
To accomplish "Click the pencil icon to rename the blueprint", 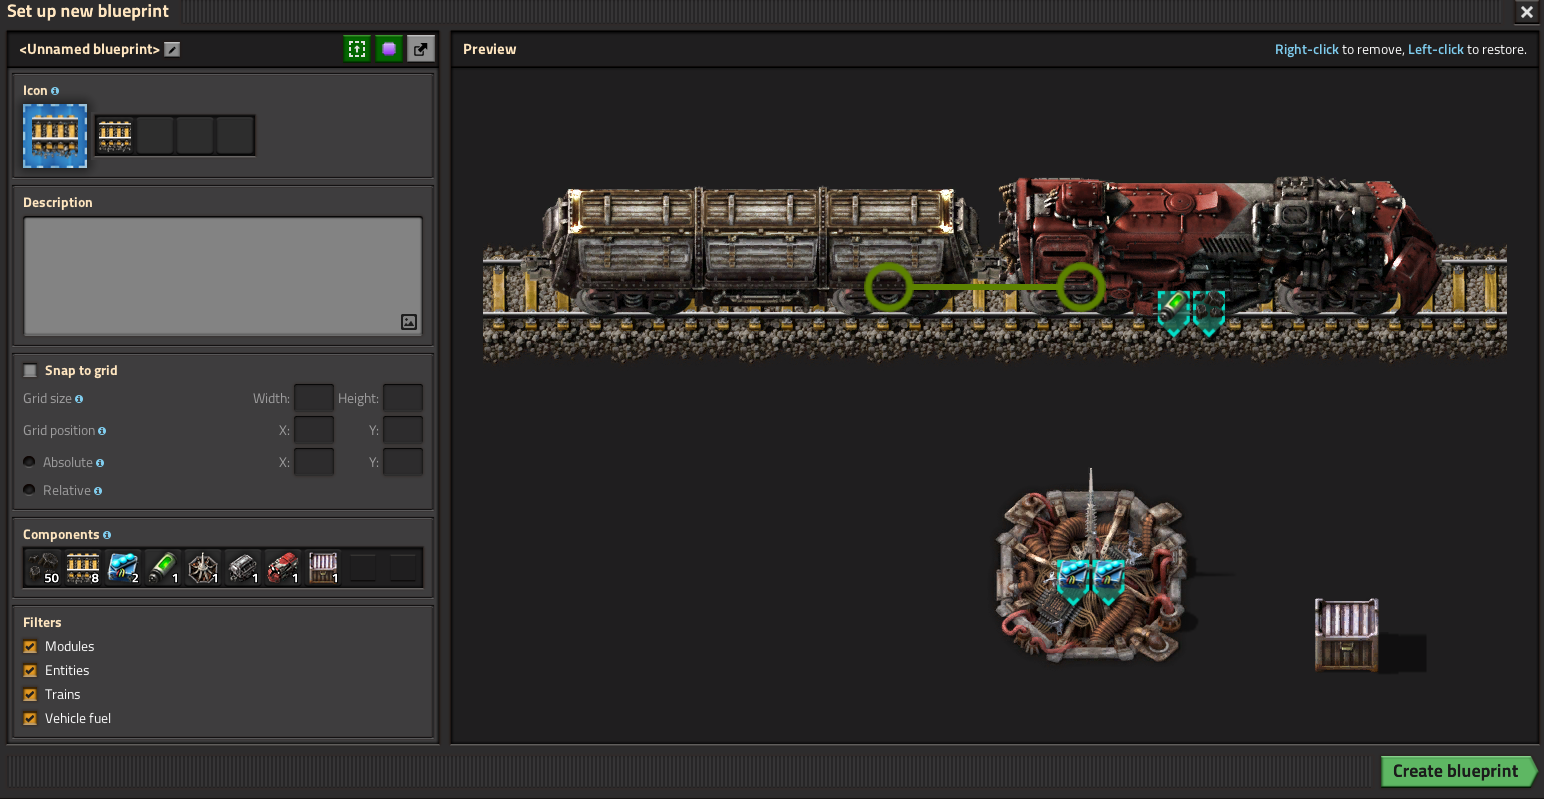I will pos(172,49).
